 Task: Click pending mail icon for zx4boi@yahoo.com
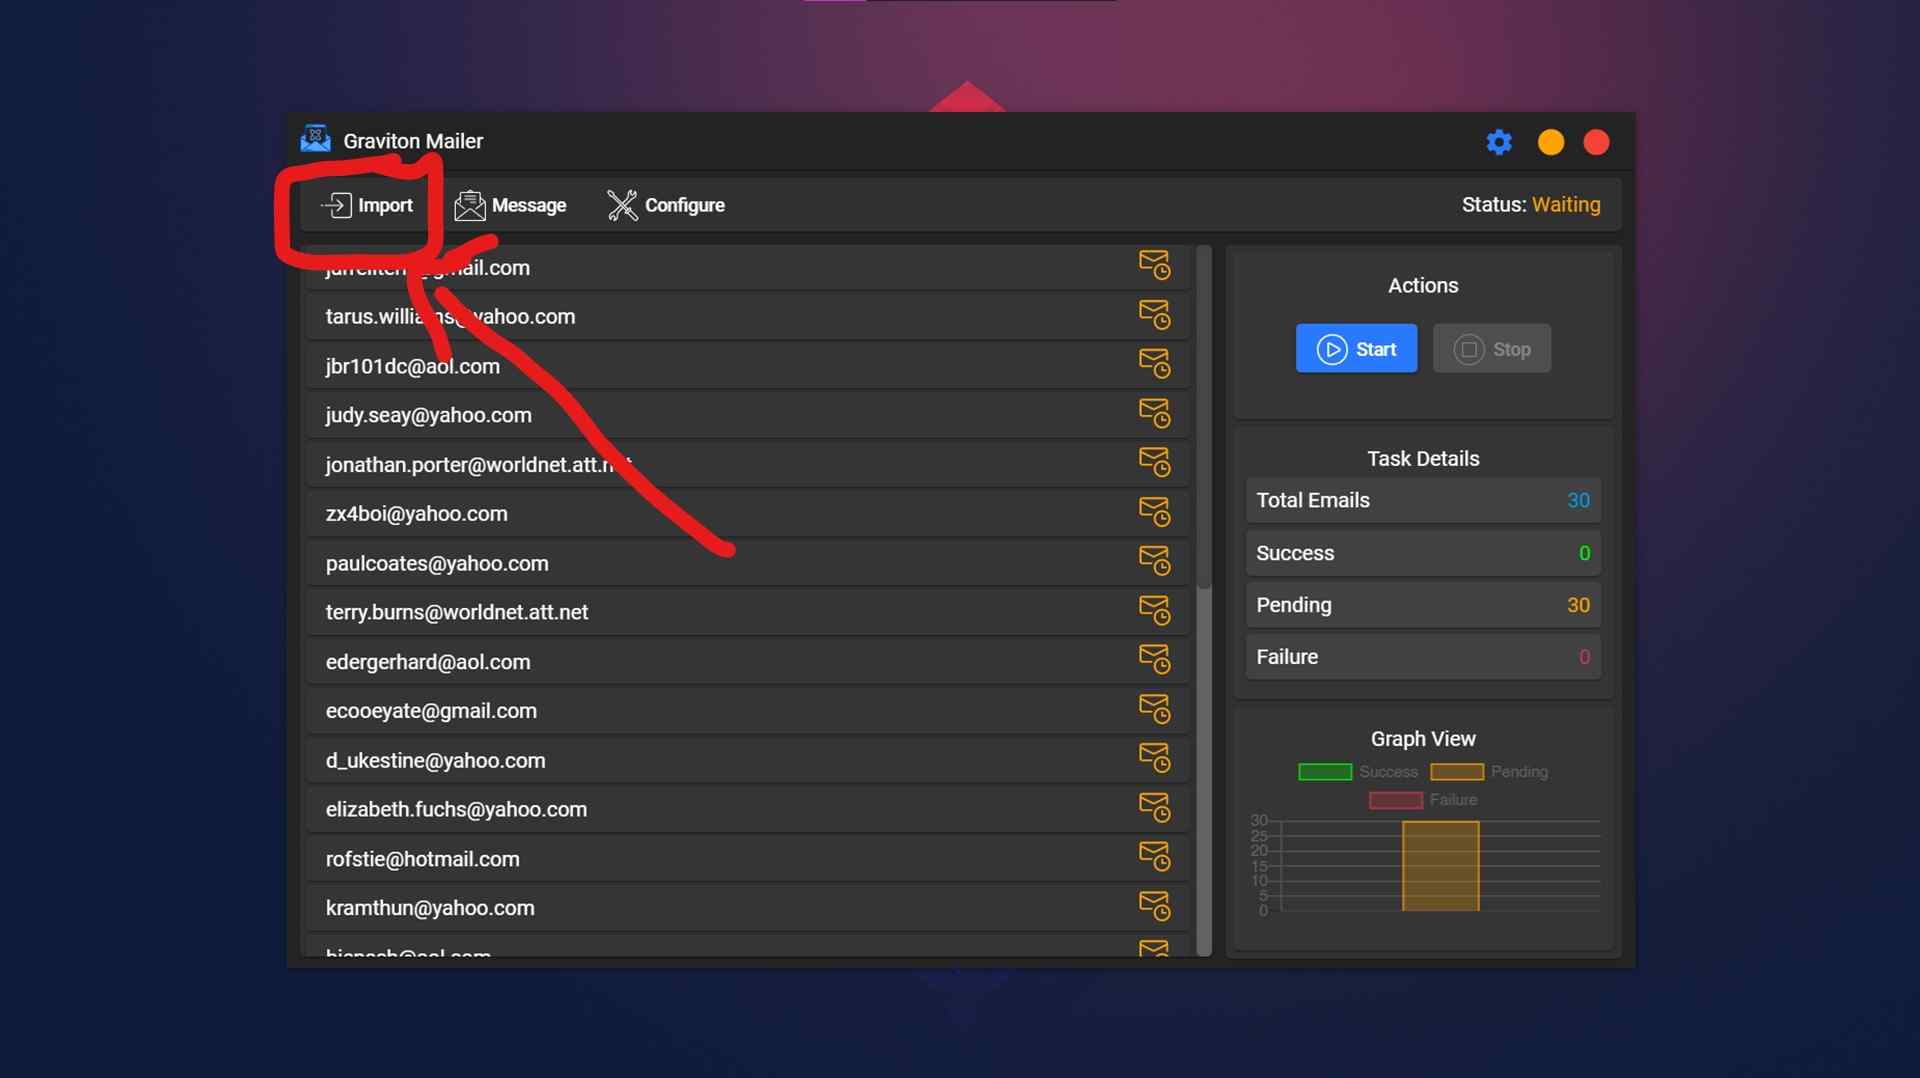1154,512
